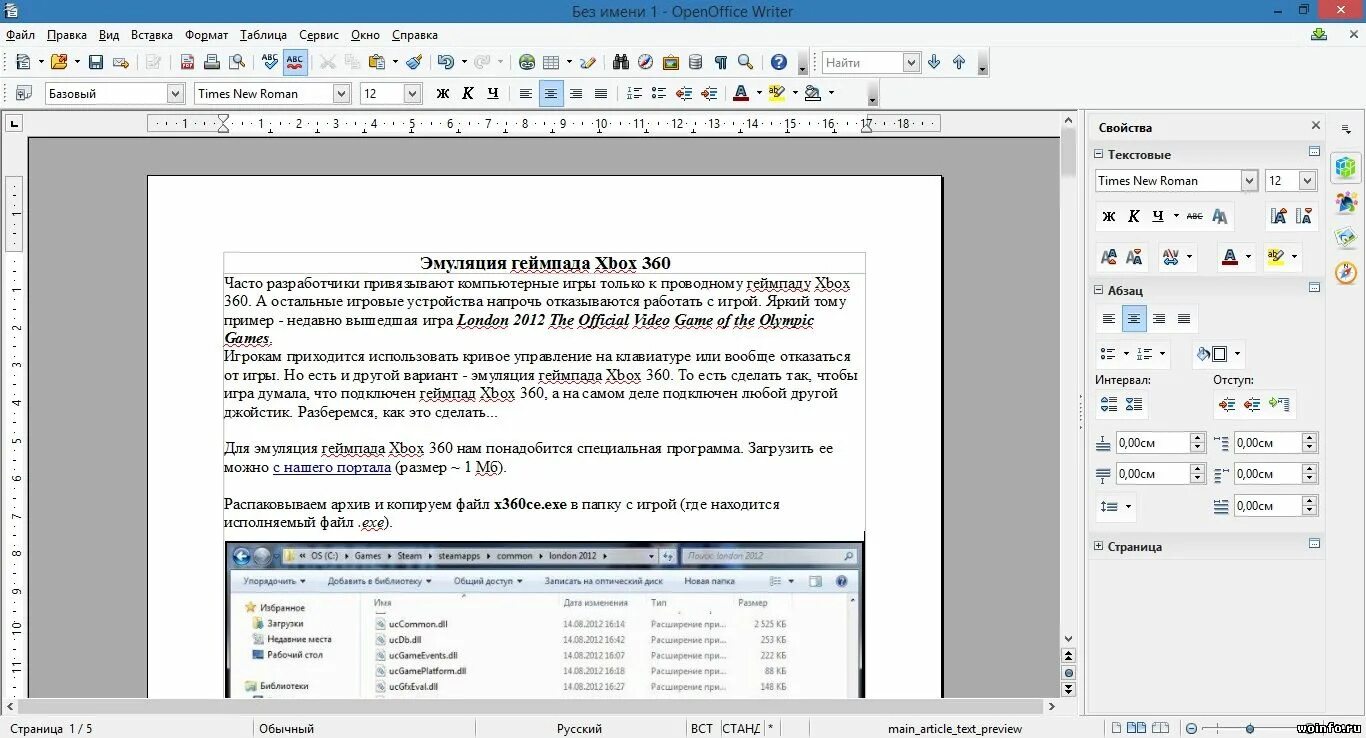
Task: Open sidebar Navigator deck icon
Action: click(1346, 272)
